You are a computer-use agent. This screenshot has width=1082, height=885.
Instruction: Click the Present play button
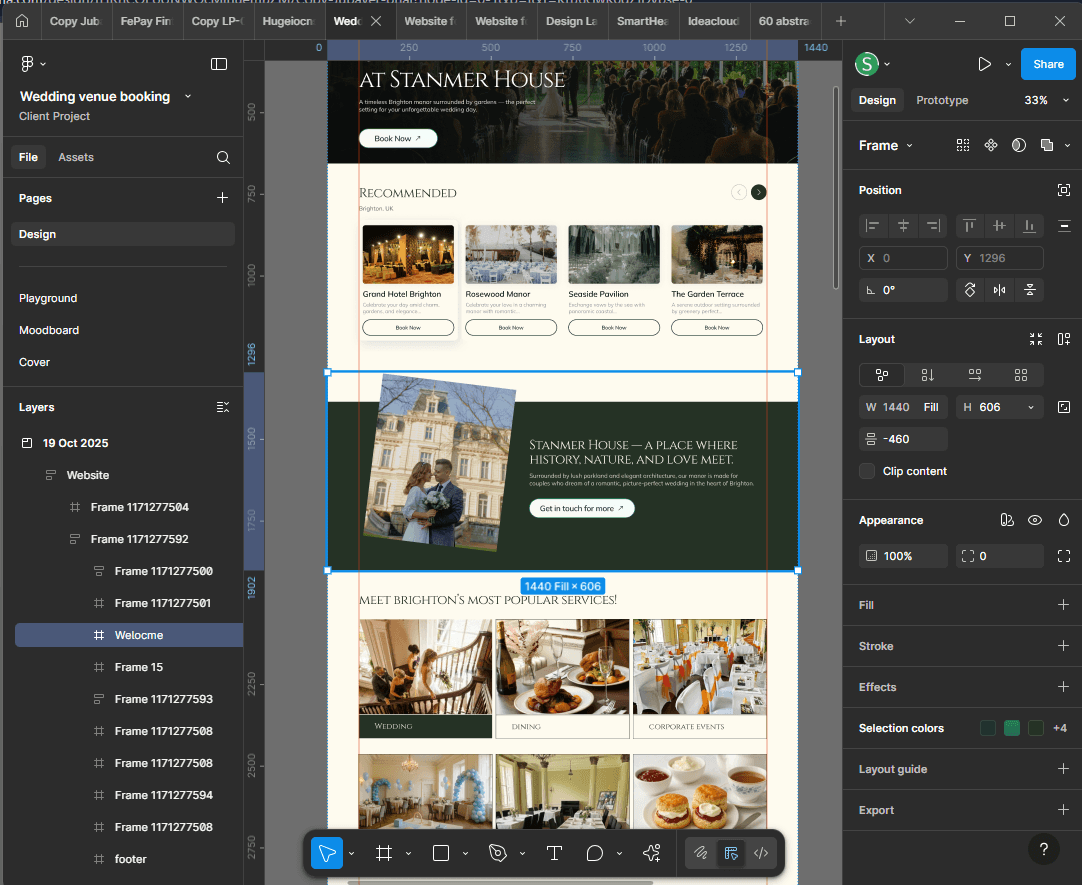tap(984, 64)
